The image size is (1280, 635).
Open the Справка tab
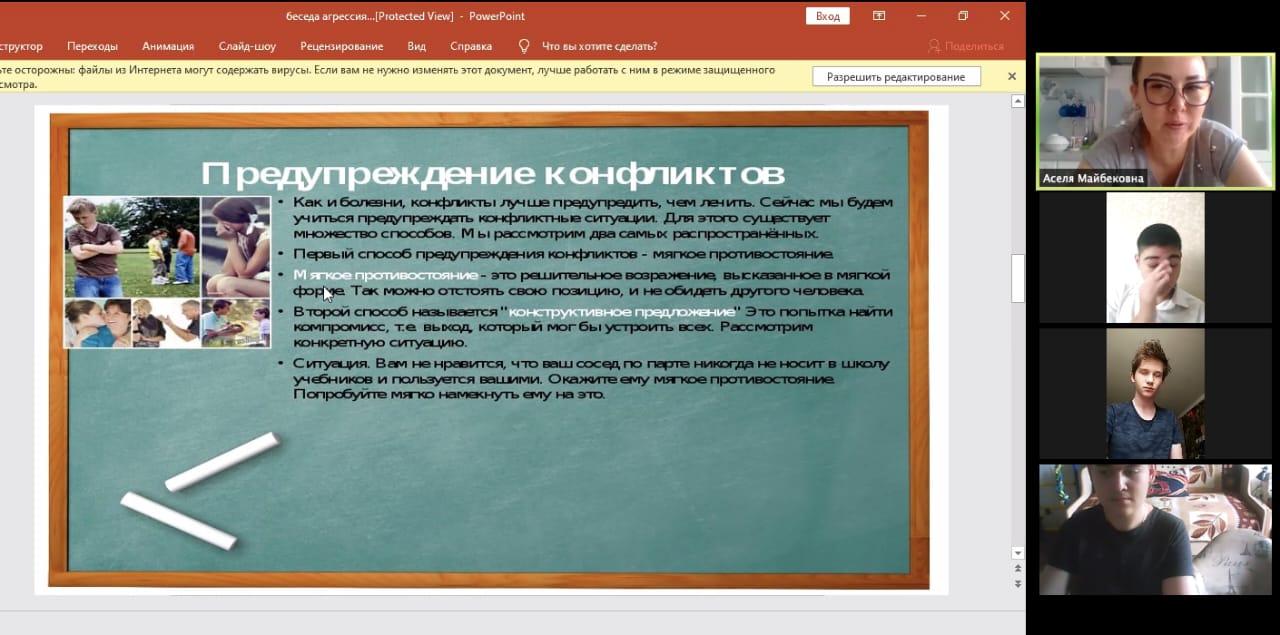pyautogui.click(x=471, y=46)
